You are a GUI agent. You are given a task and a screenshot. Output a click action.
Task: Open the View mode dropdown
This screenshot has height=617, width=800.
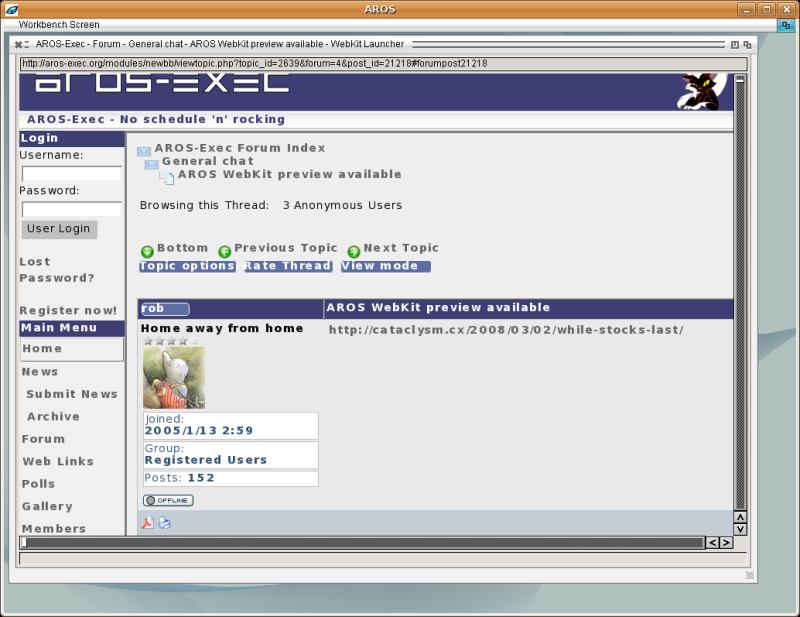385,266
